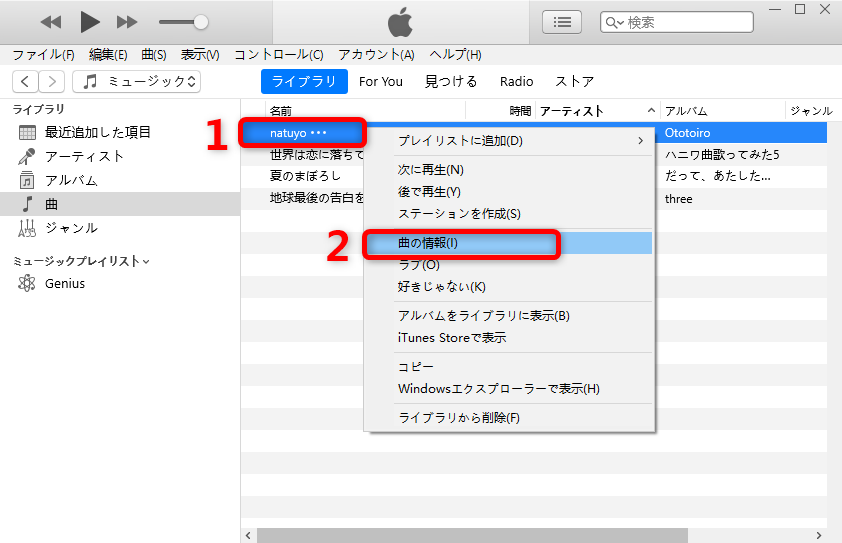Viewport: 842px width, 543px height.
Task: Open the アカウント(A) menu
Action: (376, 55)
